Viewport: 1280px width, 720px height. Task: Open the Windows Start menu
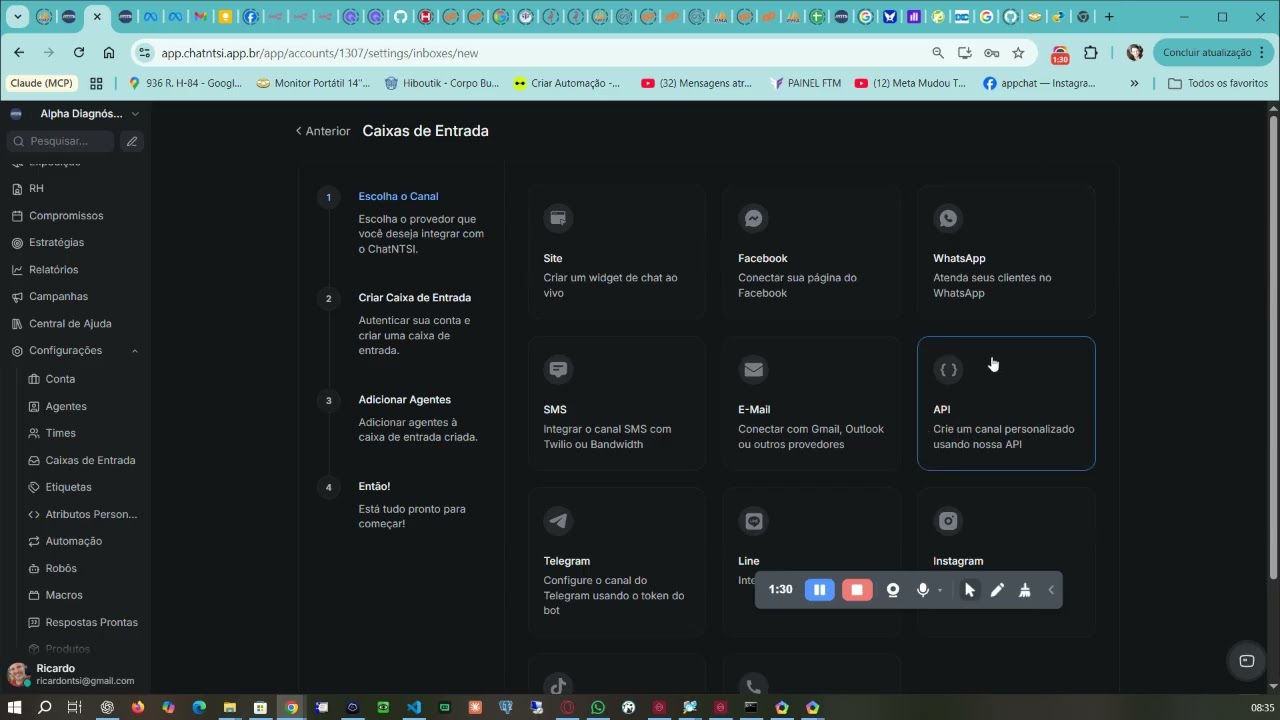click(x=15, y=707)
